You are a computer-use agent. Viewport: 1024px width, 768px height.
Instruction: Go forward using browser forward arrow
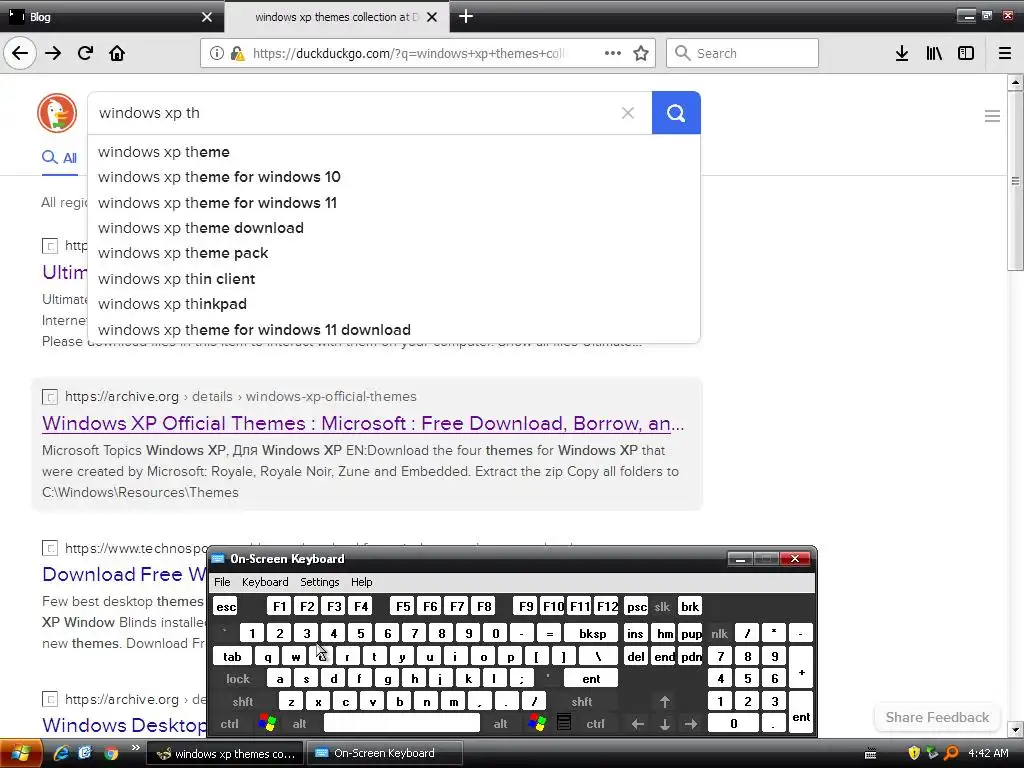tap(53, 53)
